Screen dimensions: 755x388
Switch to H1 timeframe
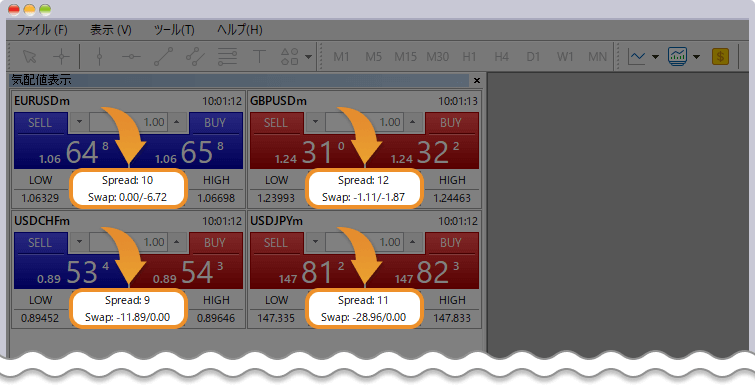pyautogui.click(x=469, y=57)
